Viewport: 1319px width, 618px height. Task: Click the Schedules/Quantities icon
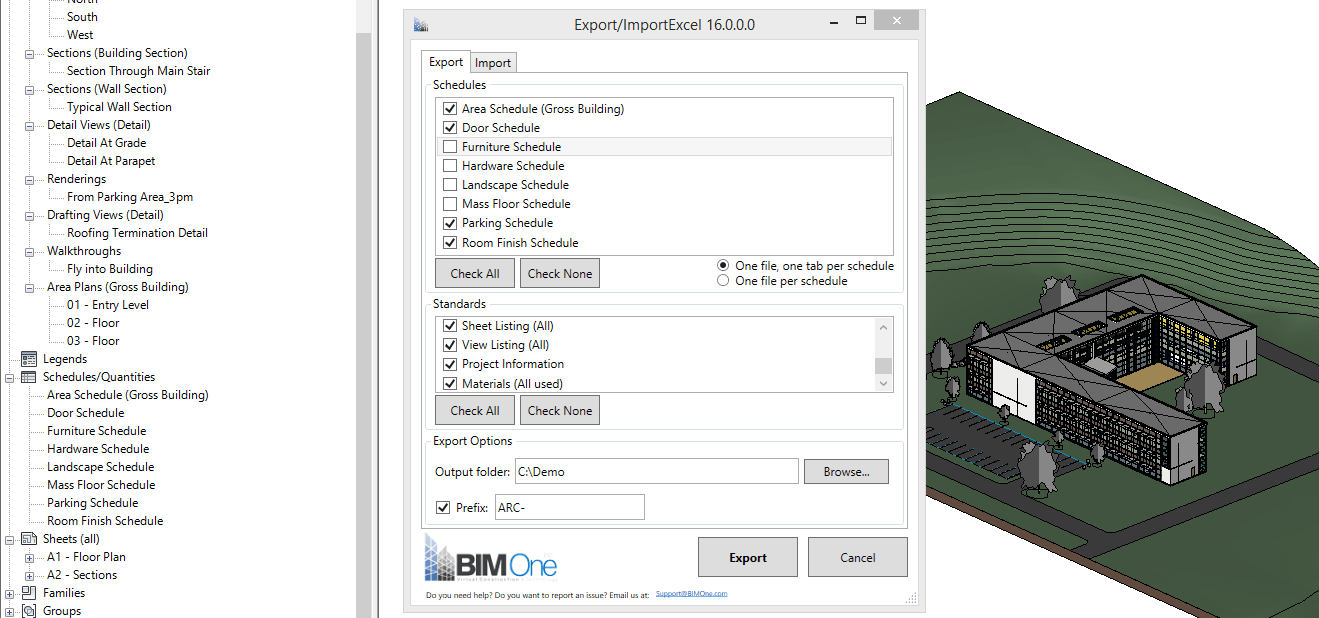pos(27,376)
